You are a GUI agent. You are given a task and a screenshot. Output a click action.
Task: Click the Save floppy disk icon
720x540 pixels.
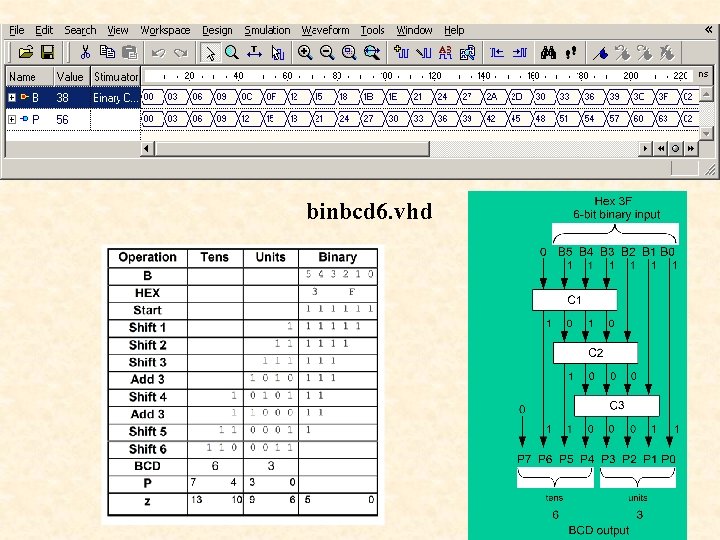pos(47,52)
